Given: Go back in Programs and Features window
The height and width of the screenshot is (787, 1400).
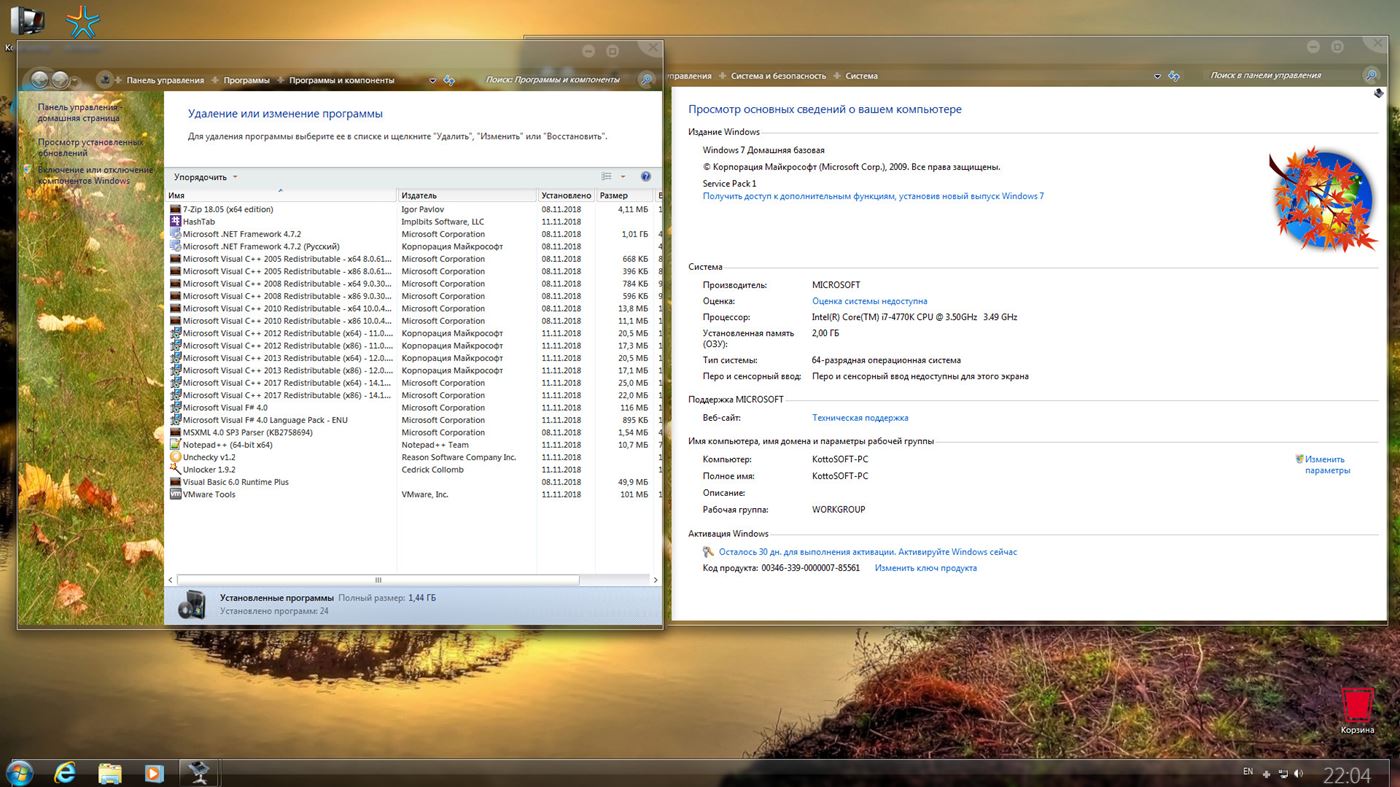Looking at the screenshot, I should [40, 80].
